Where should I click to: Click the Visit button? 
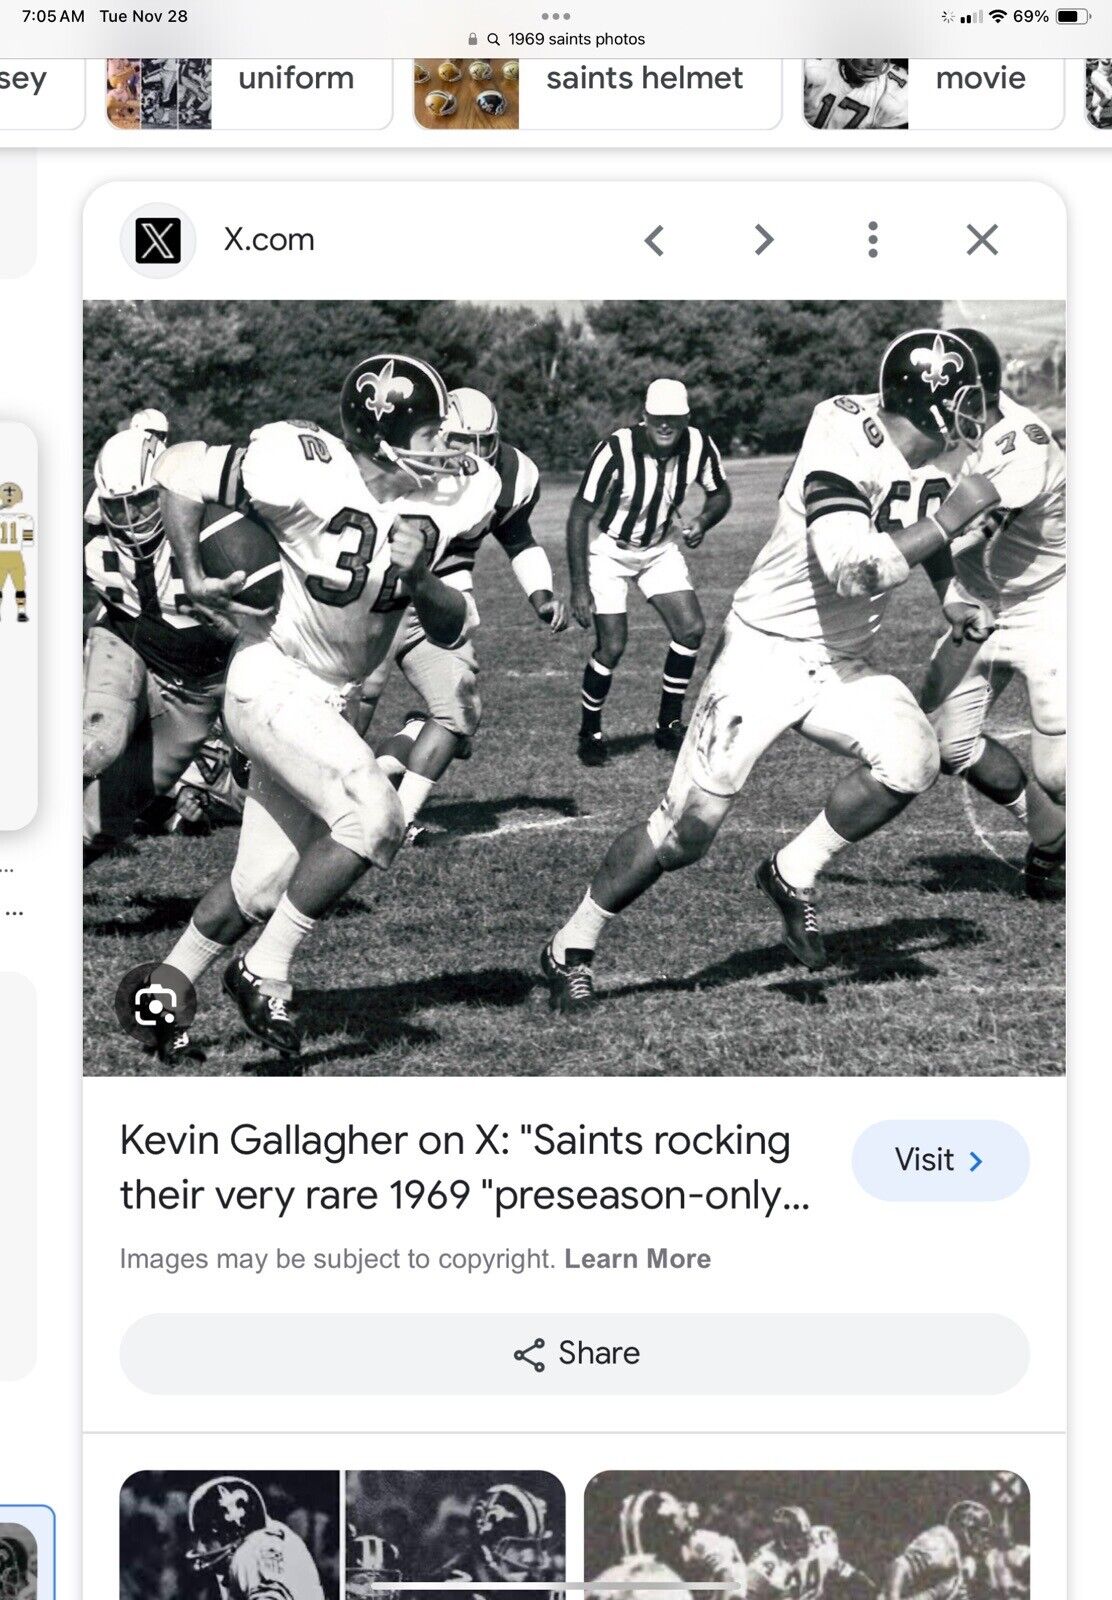point(940,1160)
